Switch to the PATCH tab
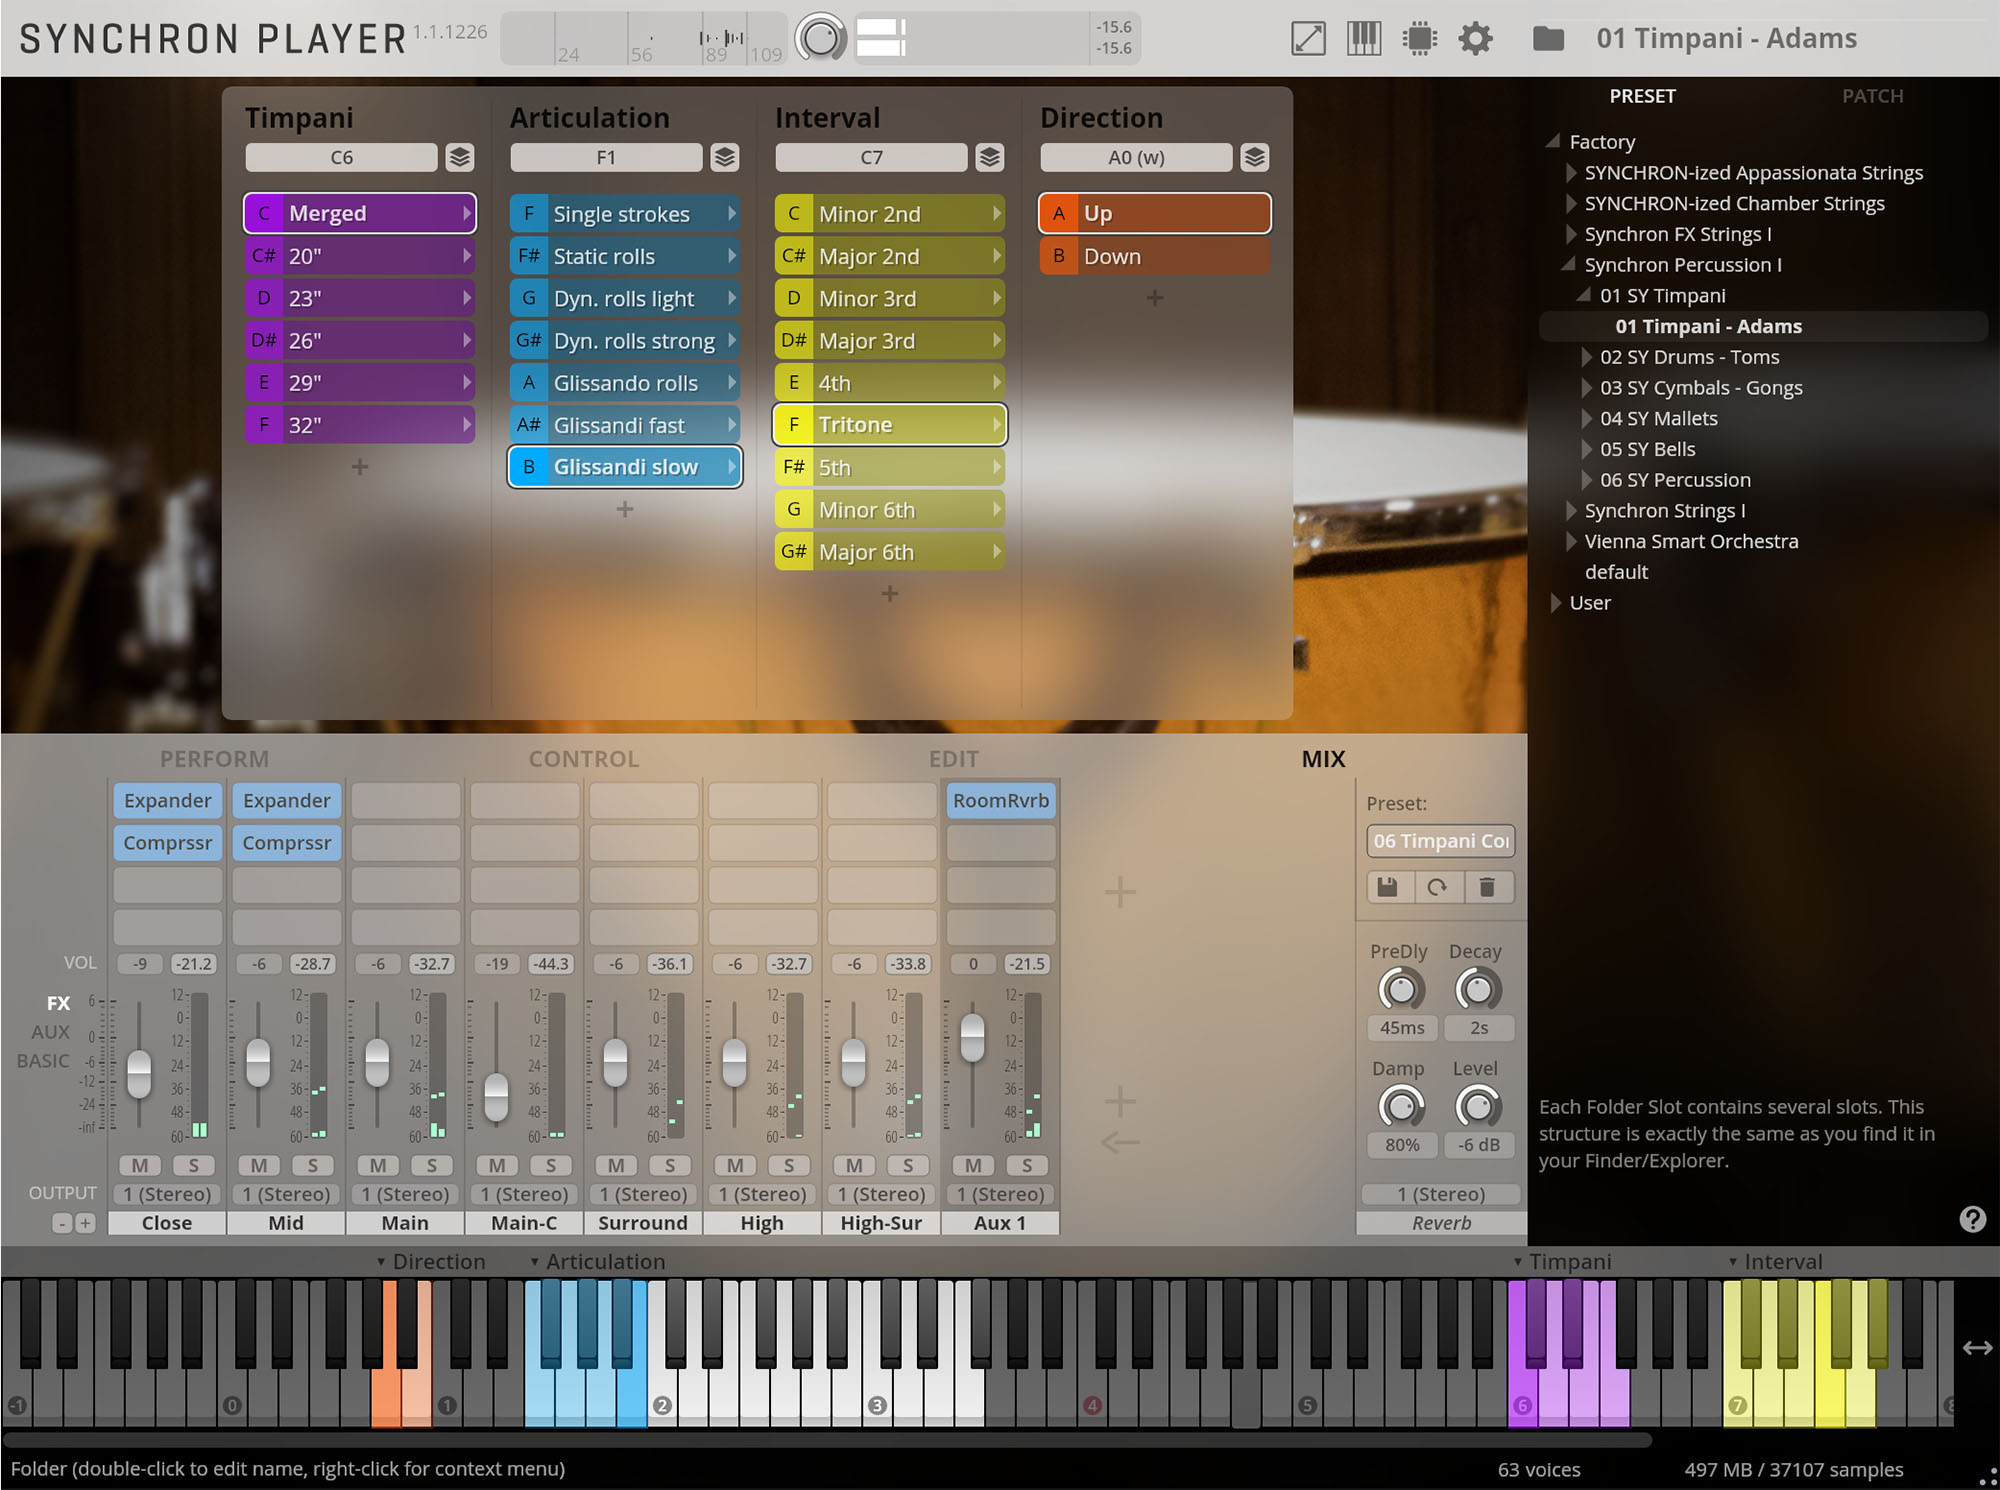 tap(1873, 96)
